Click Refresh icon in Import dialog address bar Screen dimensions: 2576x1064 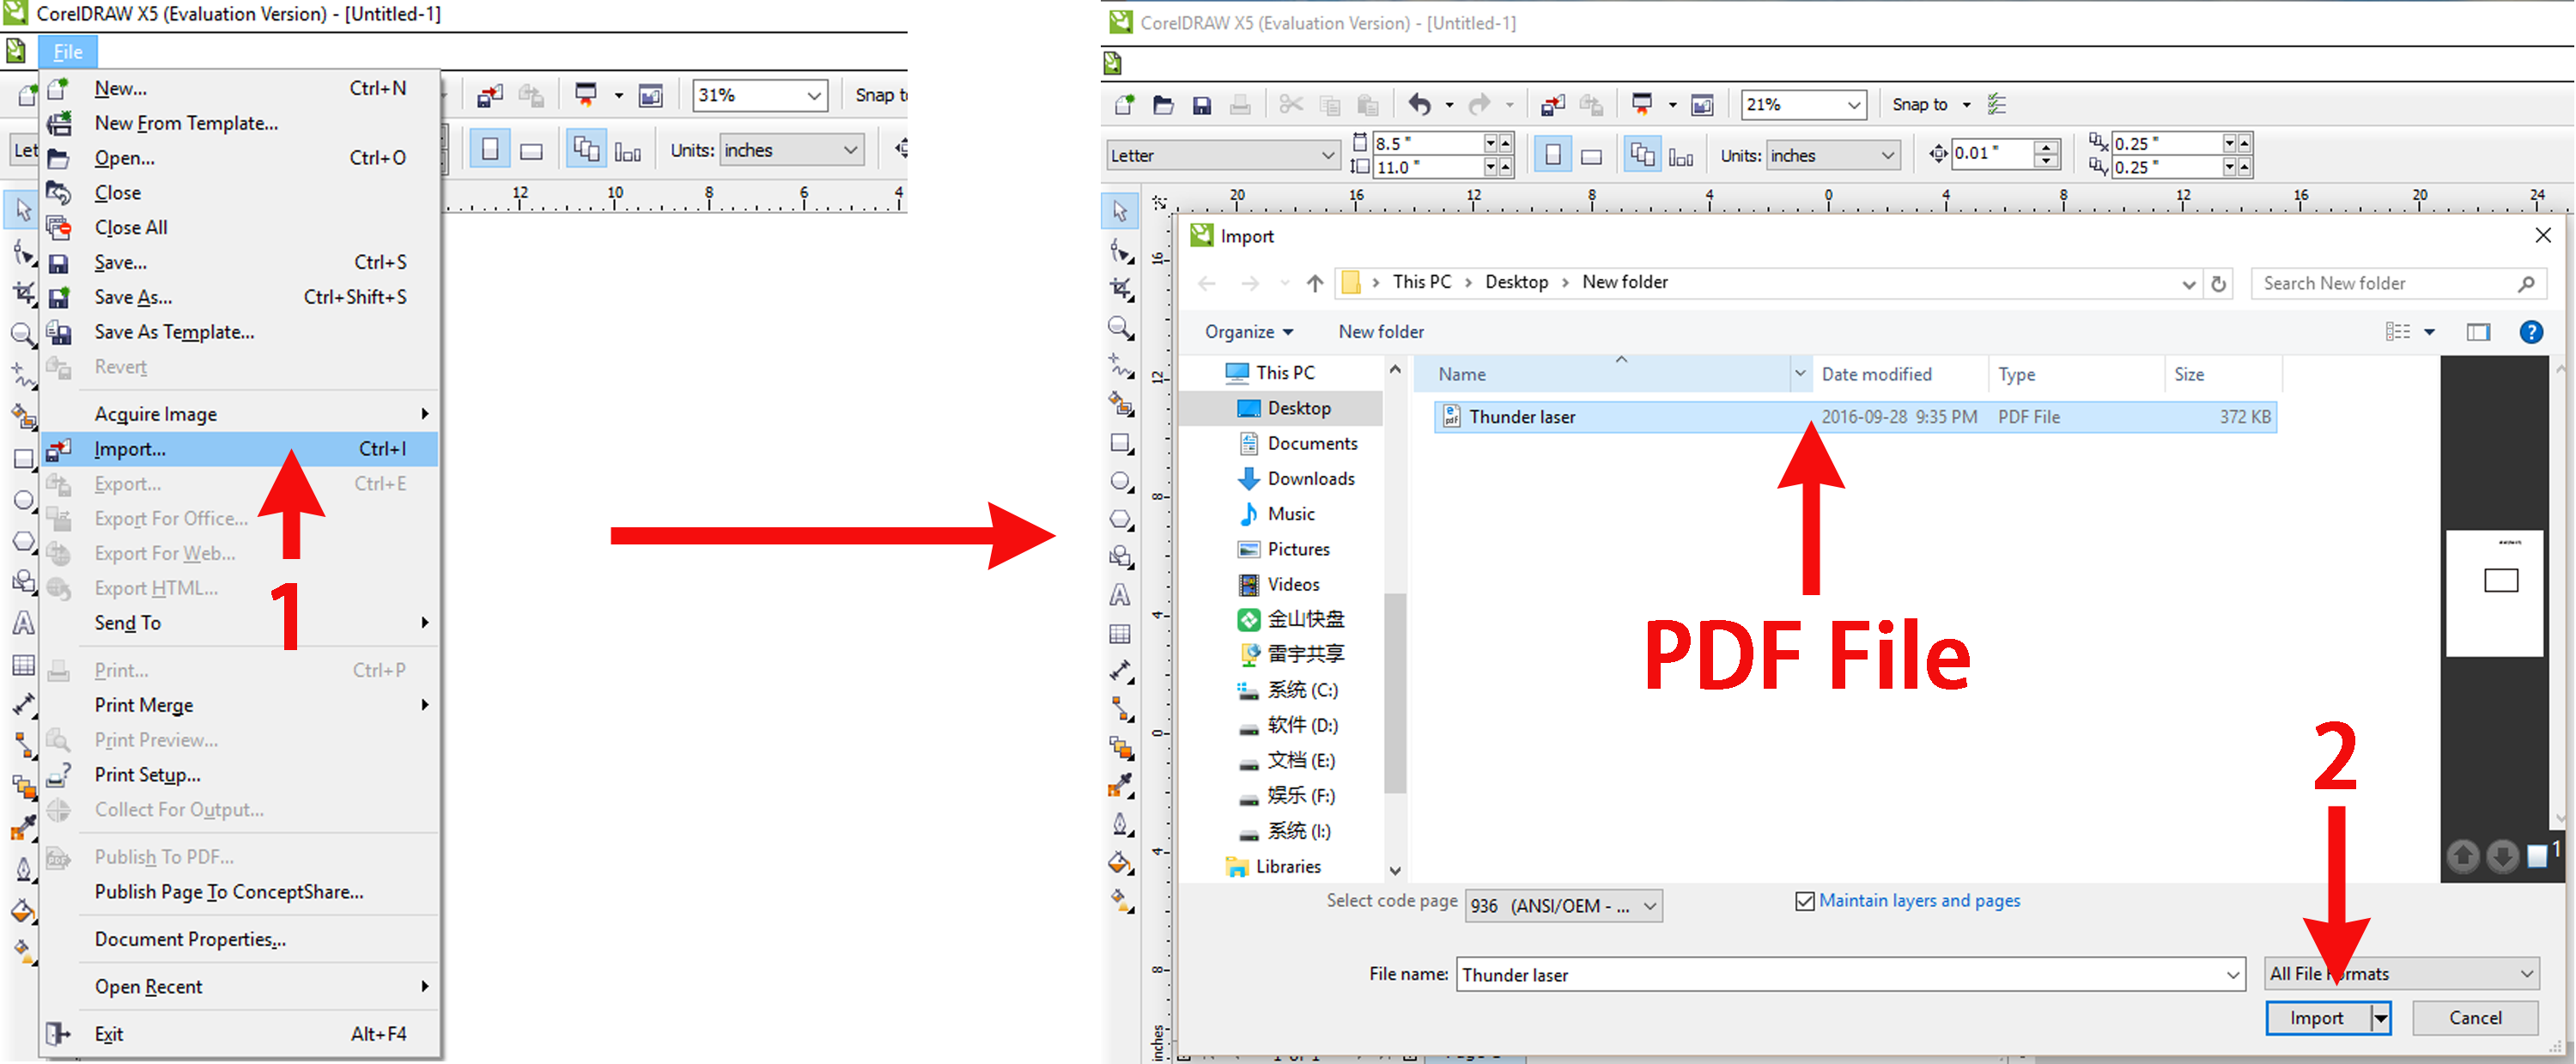click(x=2218, y=284)
